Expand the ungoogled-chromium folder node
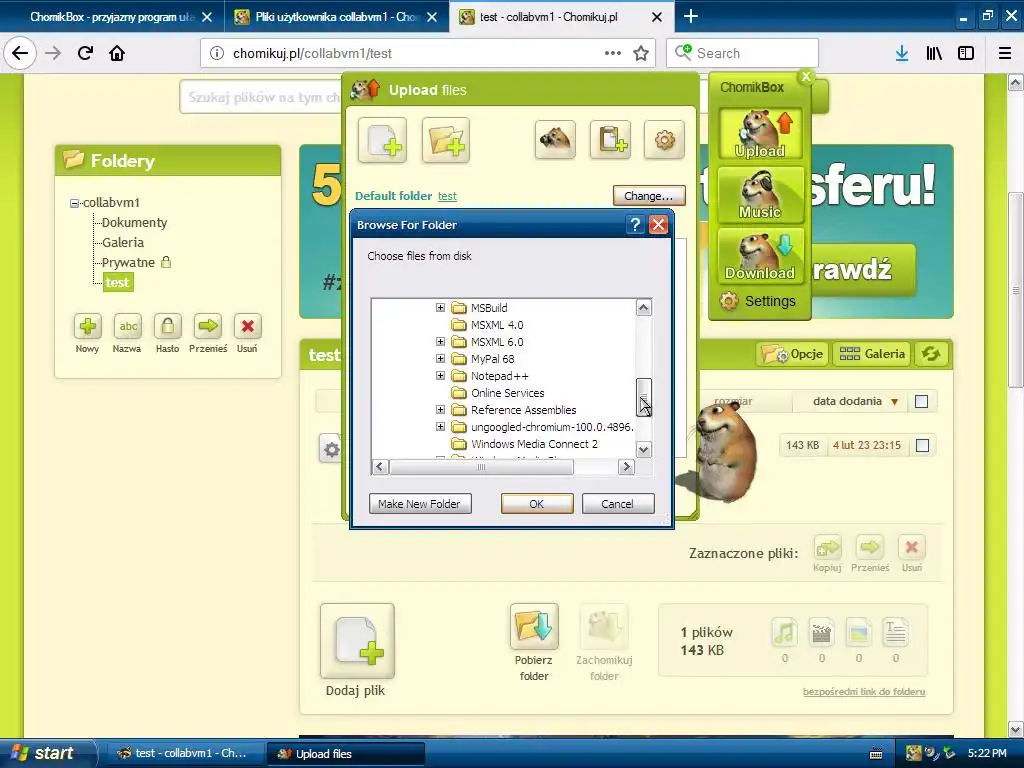 440,426
